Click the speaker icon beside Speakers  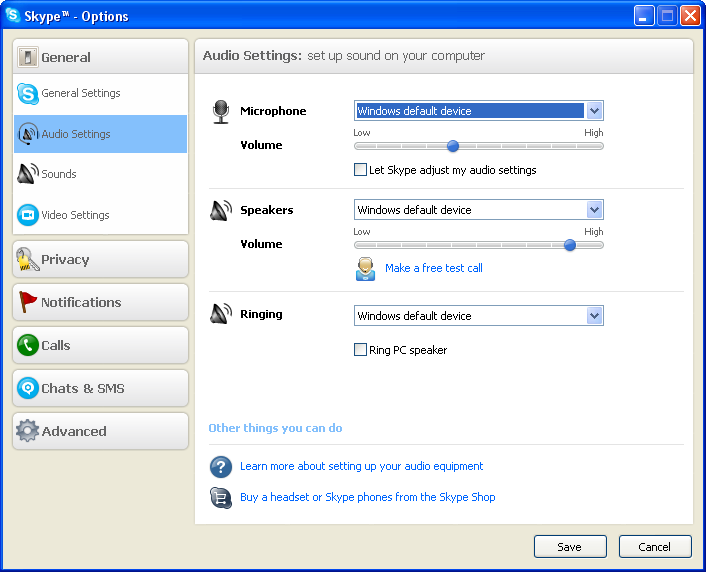(221, 210)
